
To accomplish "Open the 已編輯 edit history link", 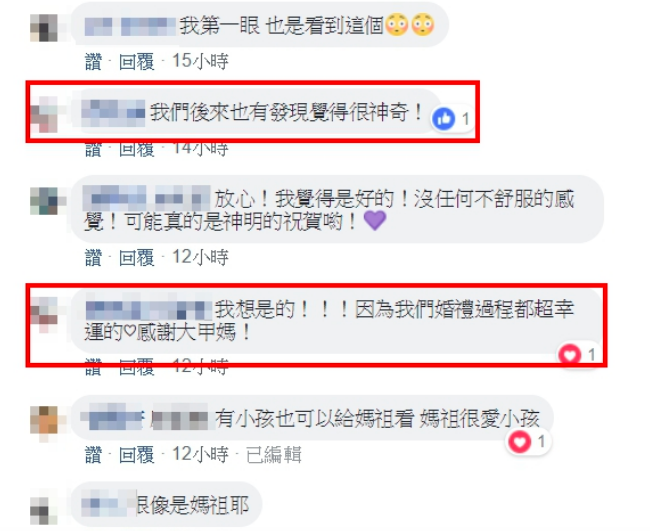I will pyautogui.click(x=274, y=455).
